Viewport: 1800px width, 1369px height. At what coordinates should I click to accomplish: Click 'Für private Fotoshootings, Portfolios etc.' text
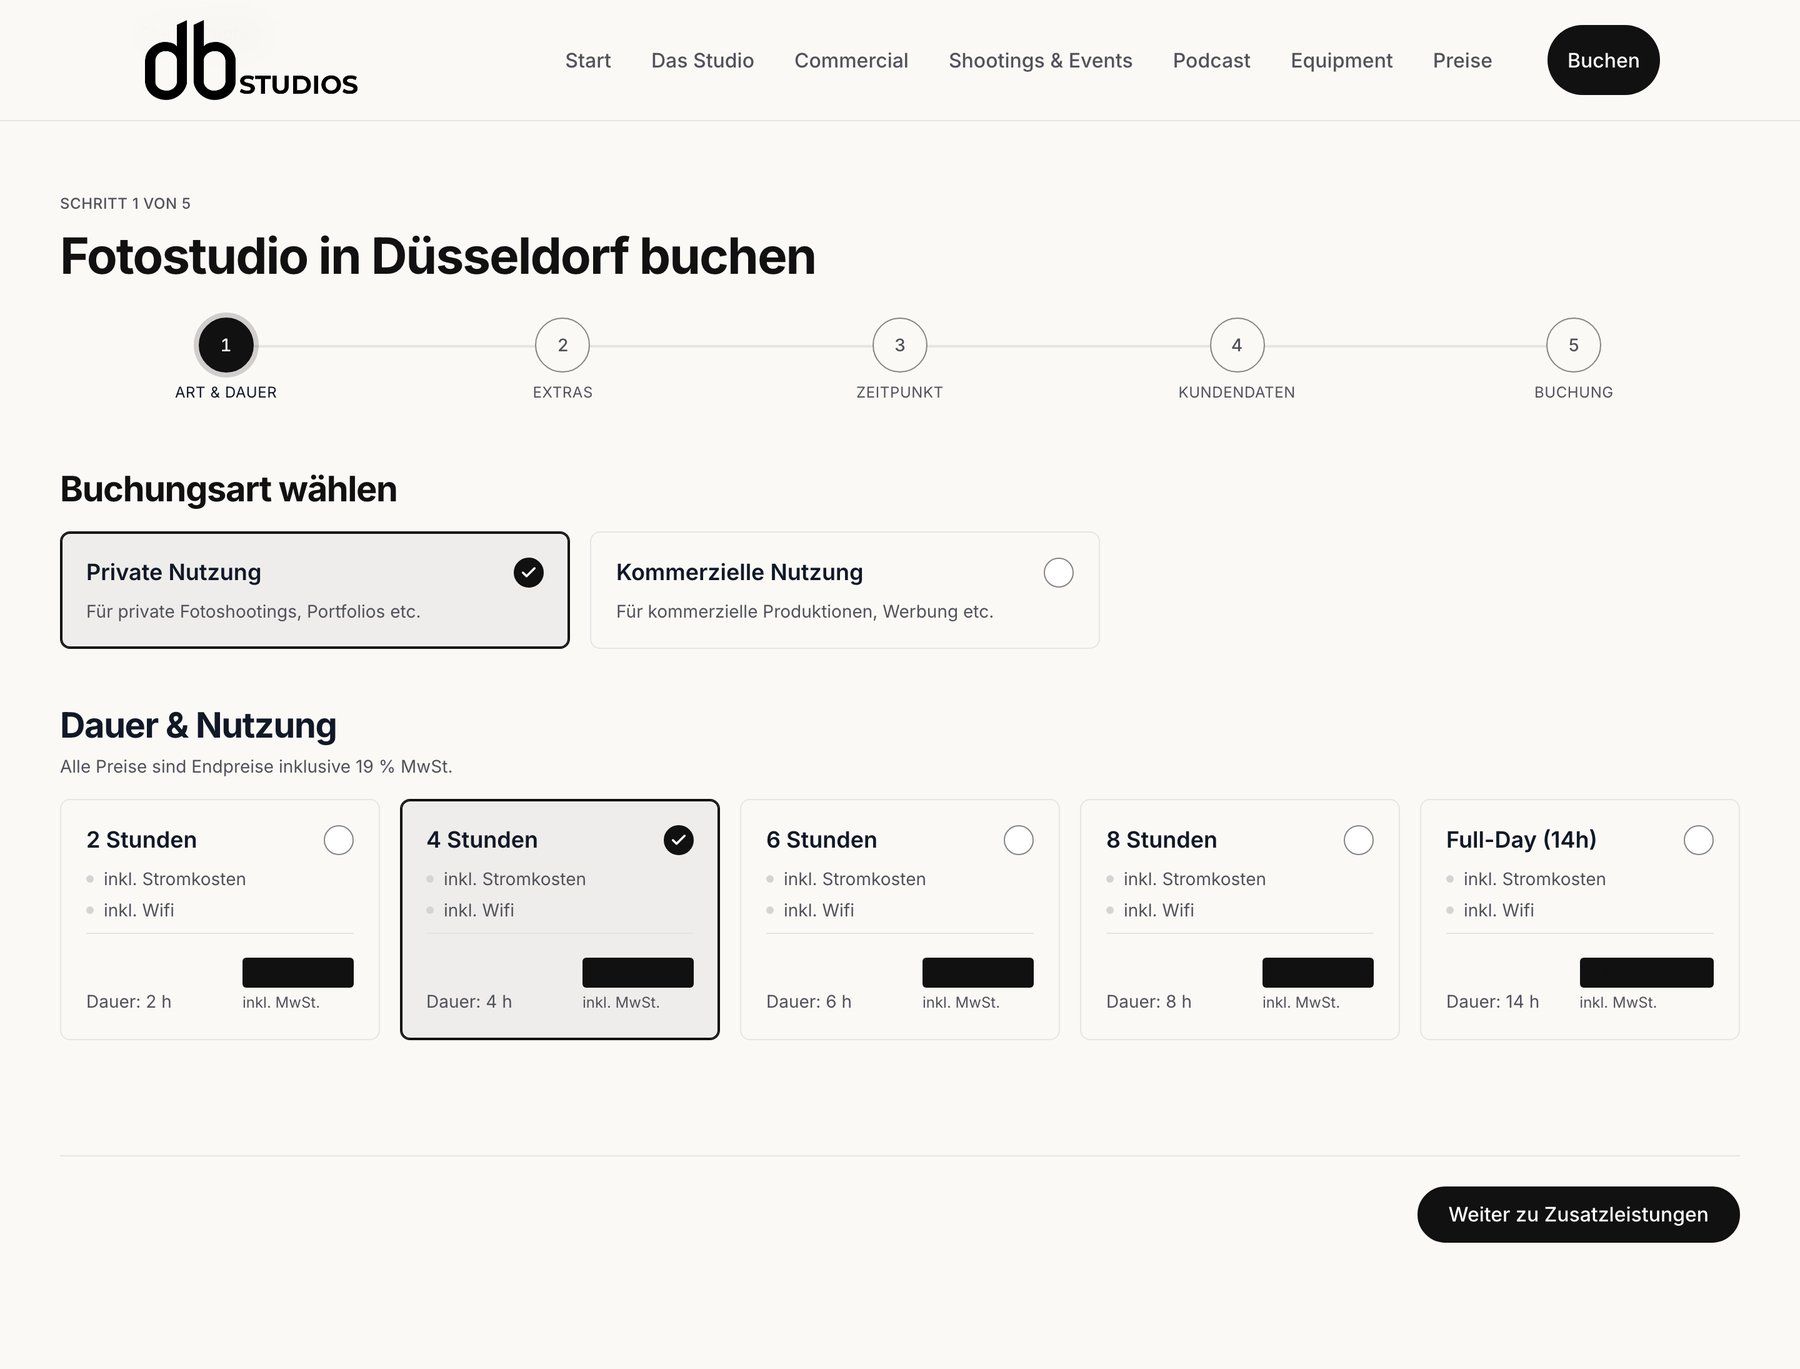click(x=253, y=612)
